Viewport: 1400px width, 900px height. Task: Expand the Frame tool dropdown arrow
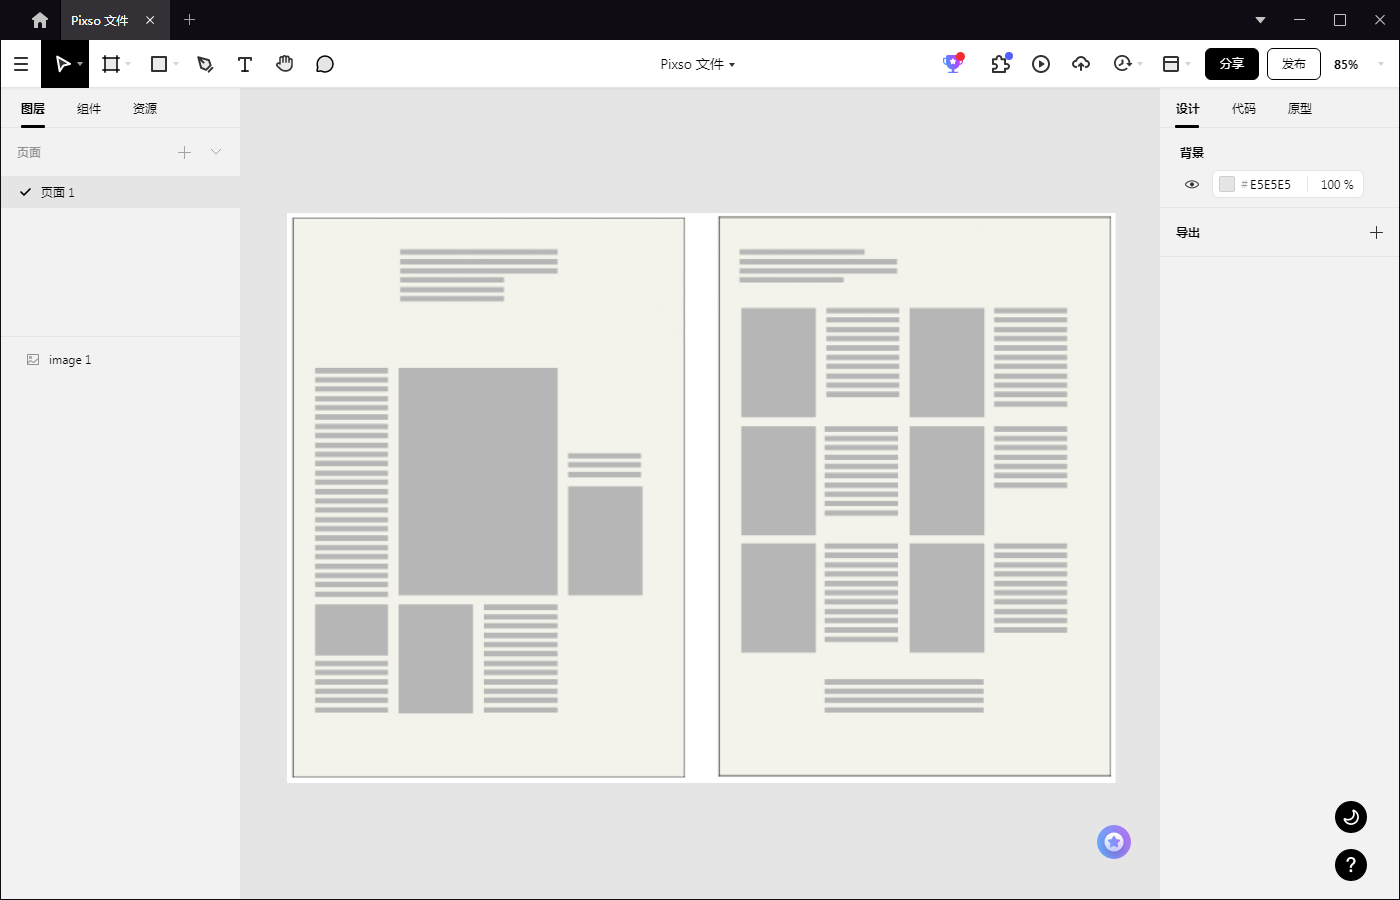click(x=128, y=64)
